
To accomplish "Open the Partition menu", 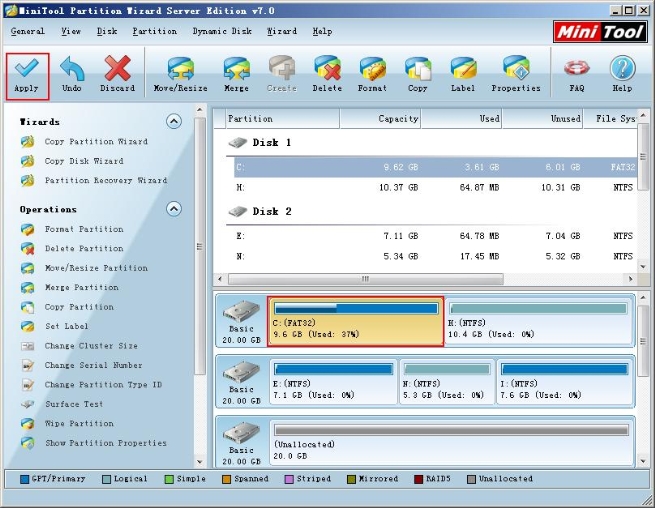I will (155, 31).
